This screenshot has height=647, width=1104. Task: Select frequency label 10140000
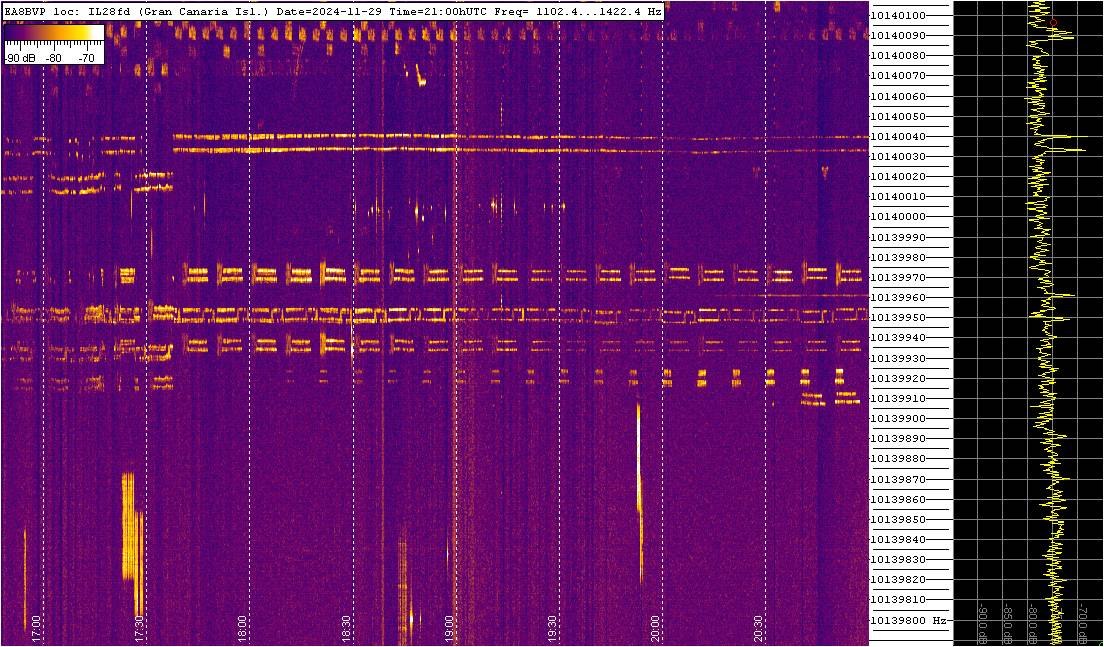[898, 217]
